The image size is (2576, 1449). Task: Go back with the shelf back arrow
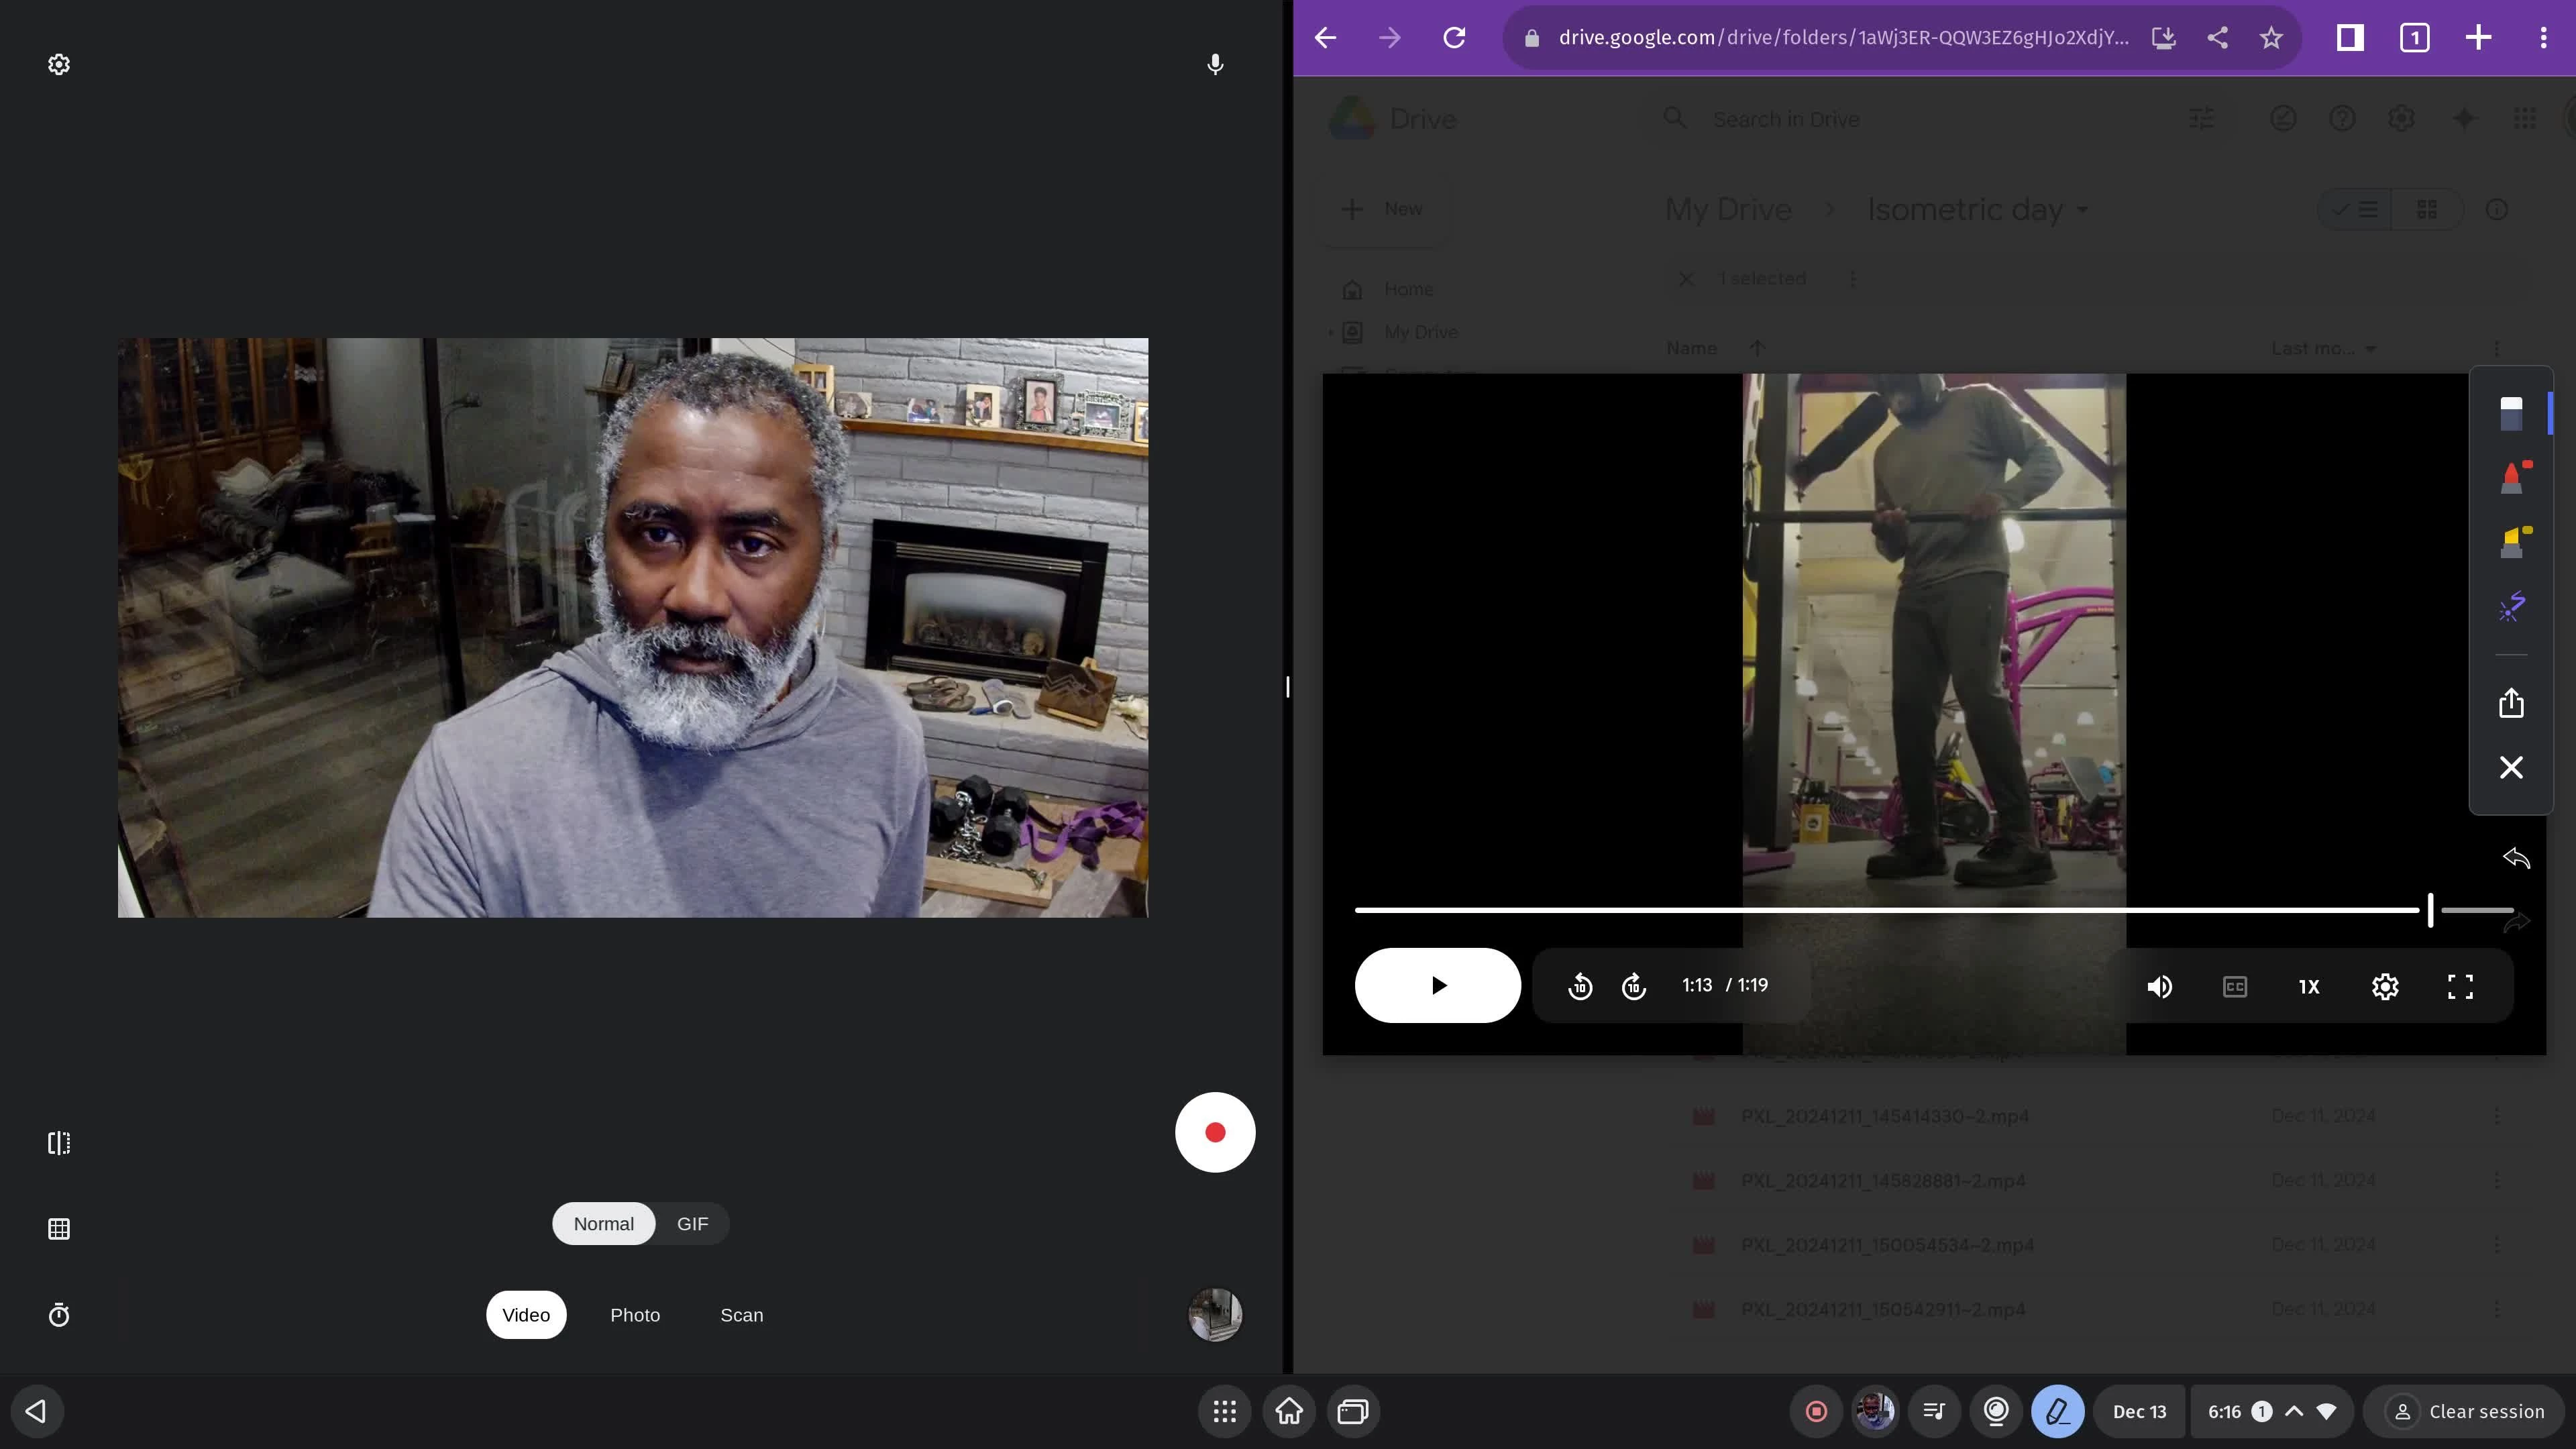[37, 1411]
